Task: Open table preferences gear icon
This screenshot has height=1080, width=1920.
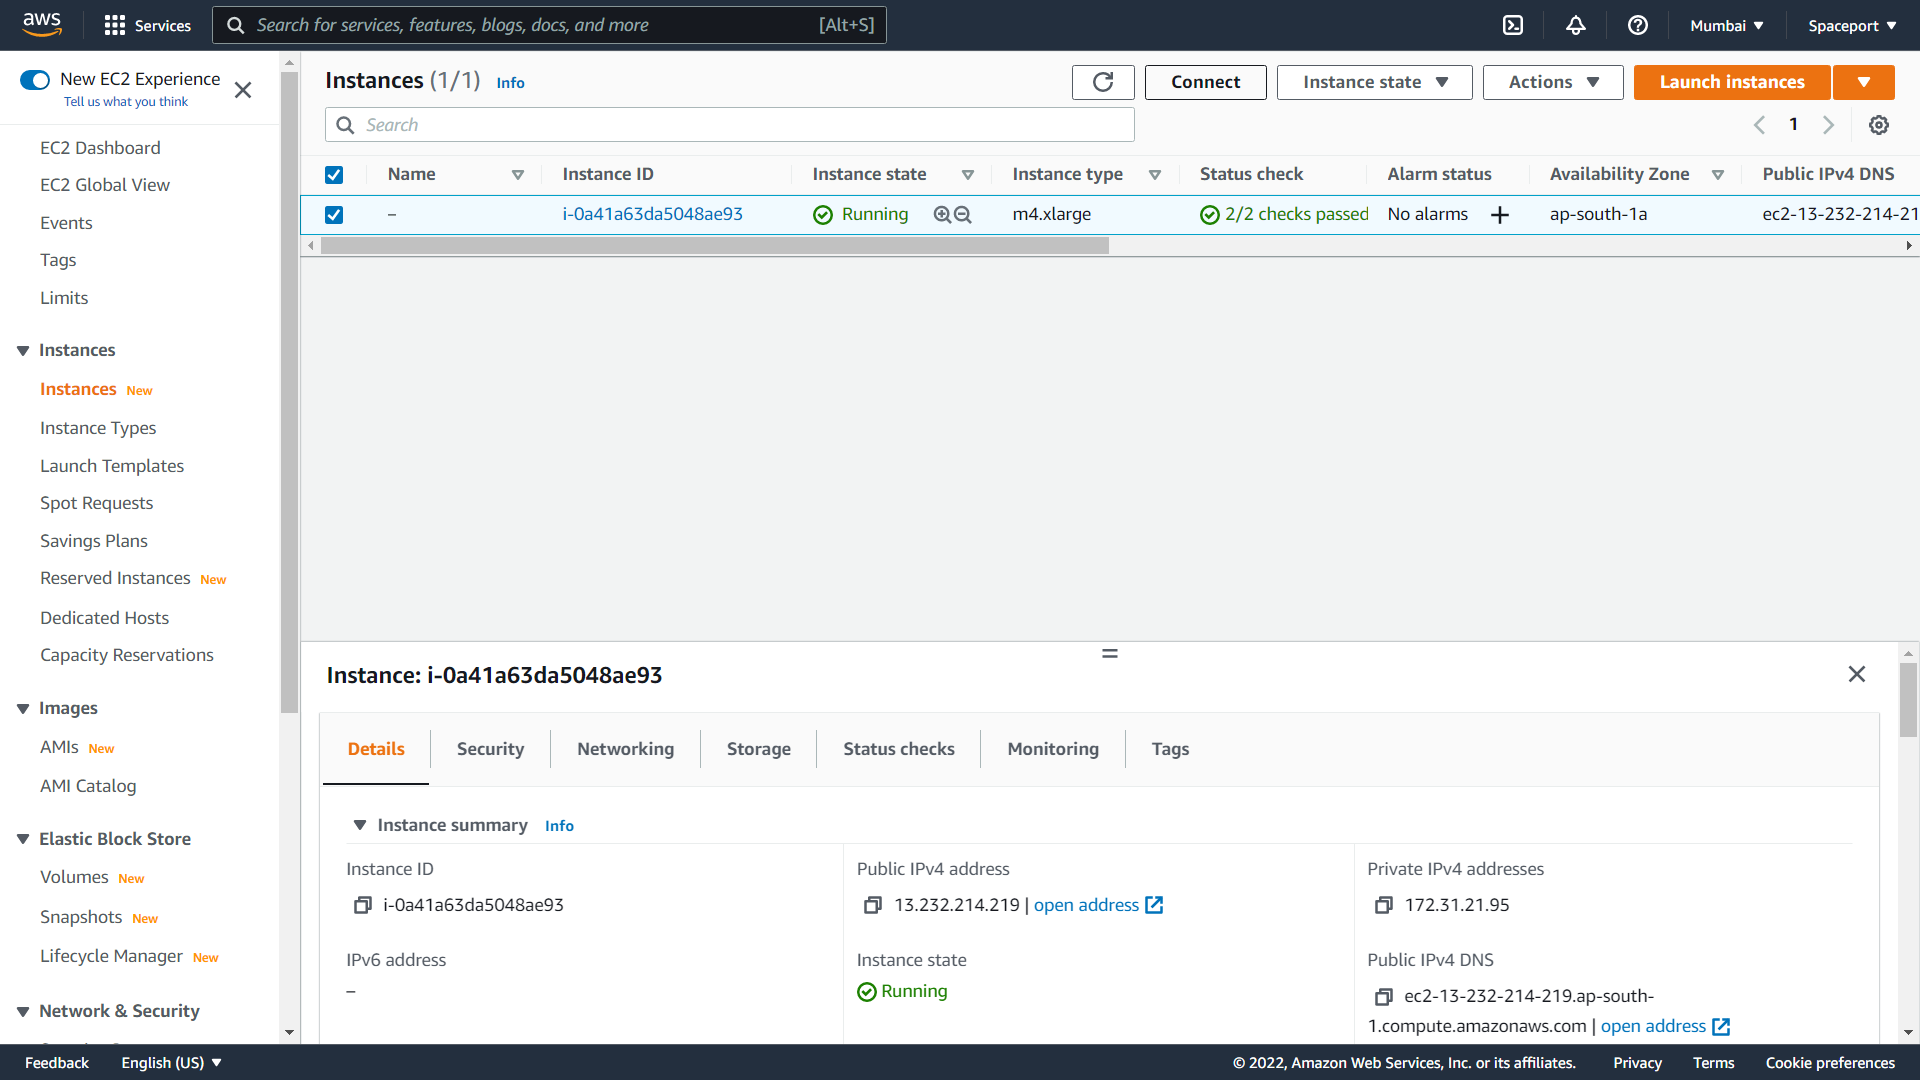Action: pyautogui.click(x=1879, y=125)
